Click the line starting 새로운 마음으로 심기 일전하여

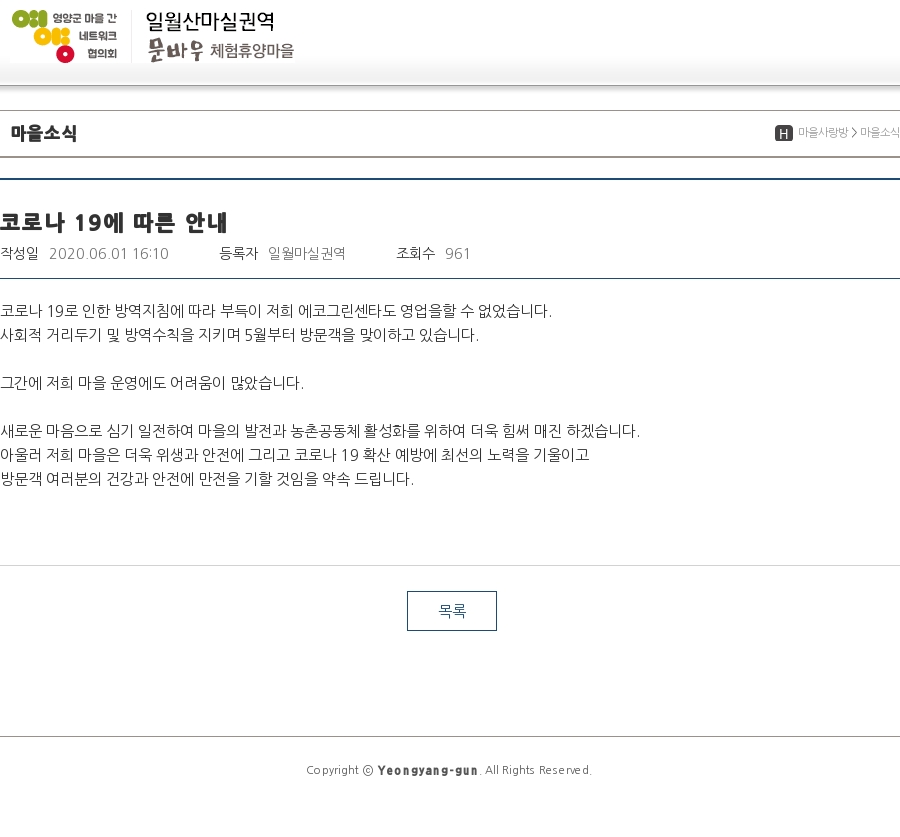coord(320,431)
